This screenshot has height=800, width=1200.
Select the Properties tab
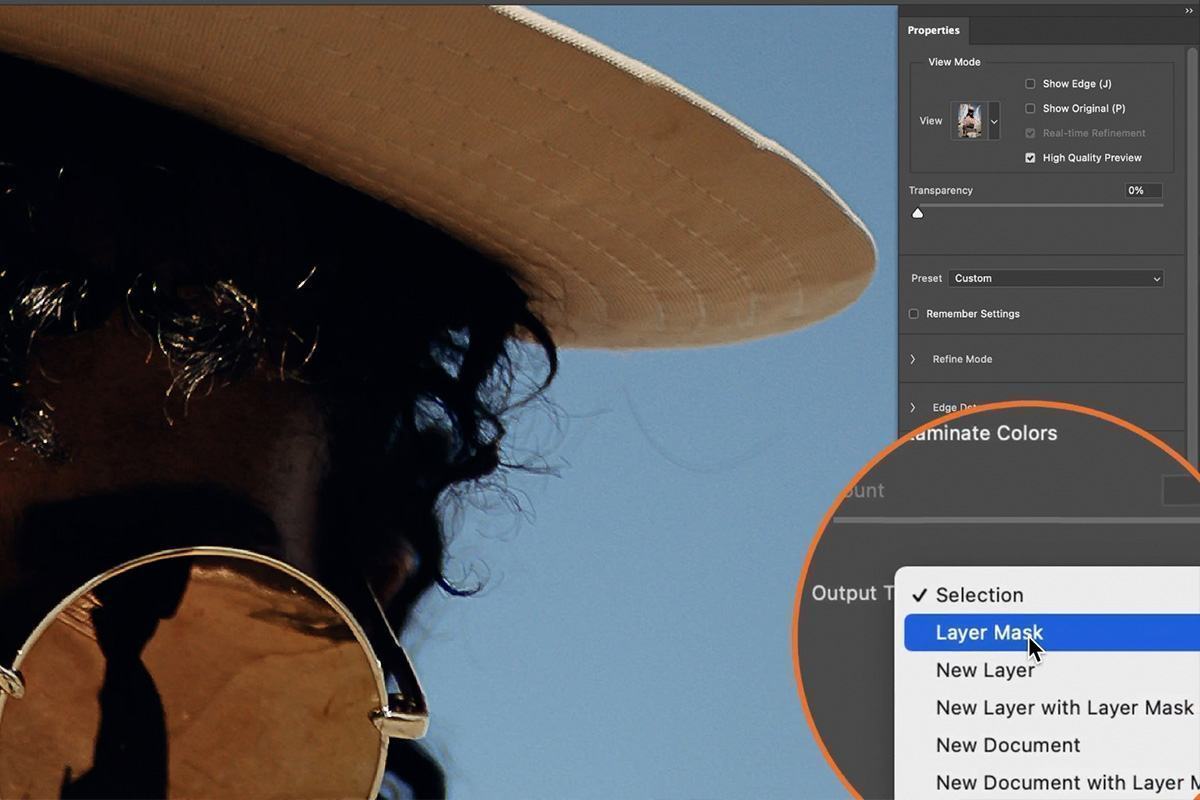933,31
